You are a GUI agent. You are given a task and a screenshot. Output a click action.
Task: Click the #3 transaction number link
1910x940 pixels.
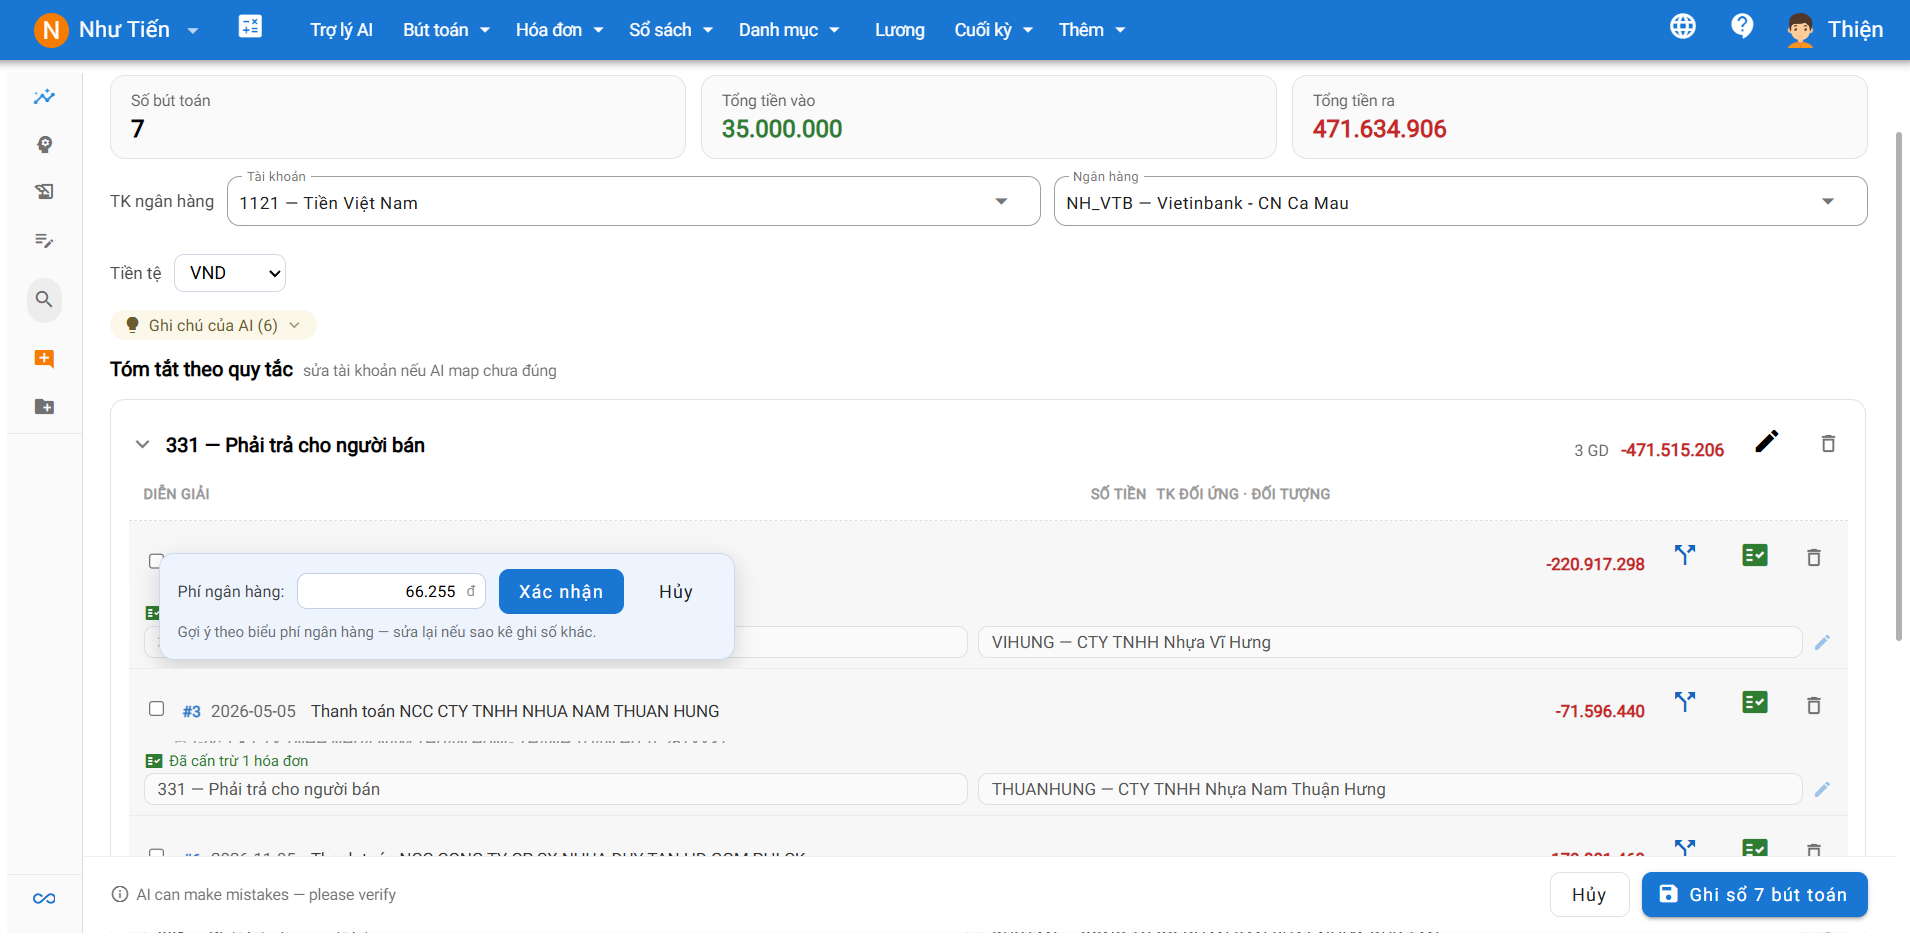coord(191,711)
